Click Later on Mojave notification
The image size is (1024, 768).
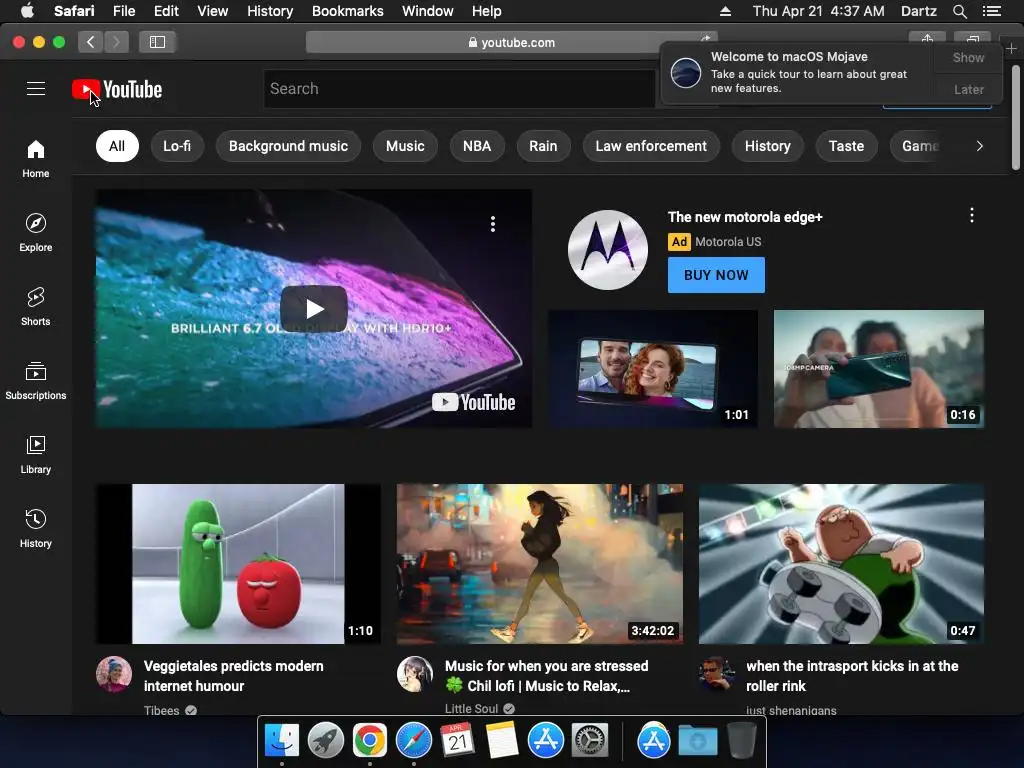[968, 89]
